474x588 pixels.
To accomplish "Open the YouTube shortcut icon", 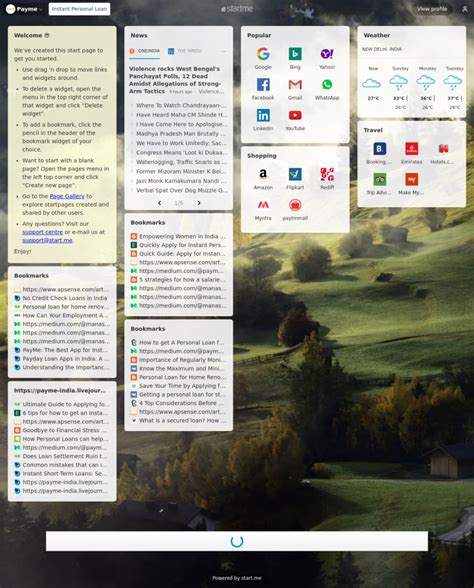I will [x=295, y=116].
